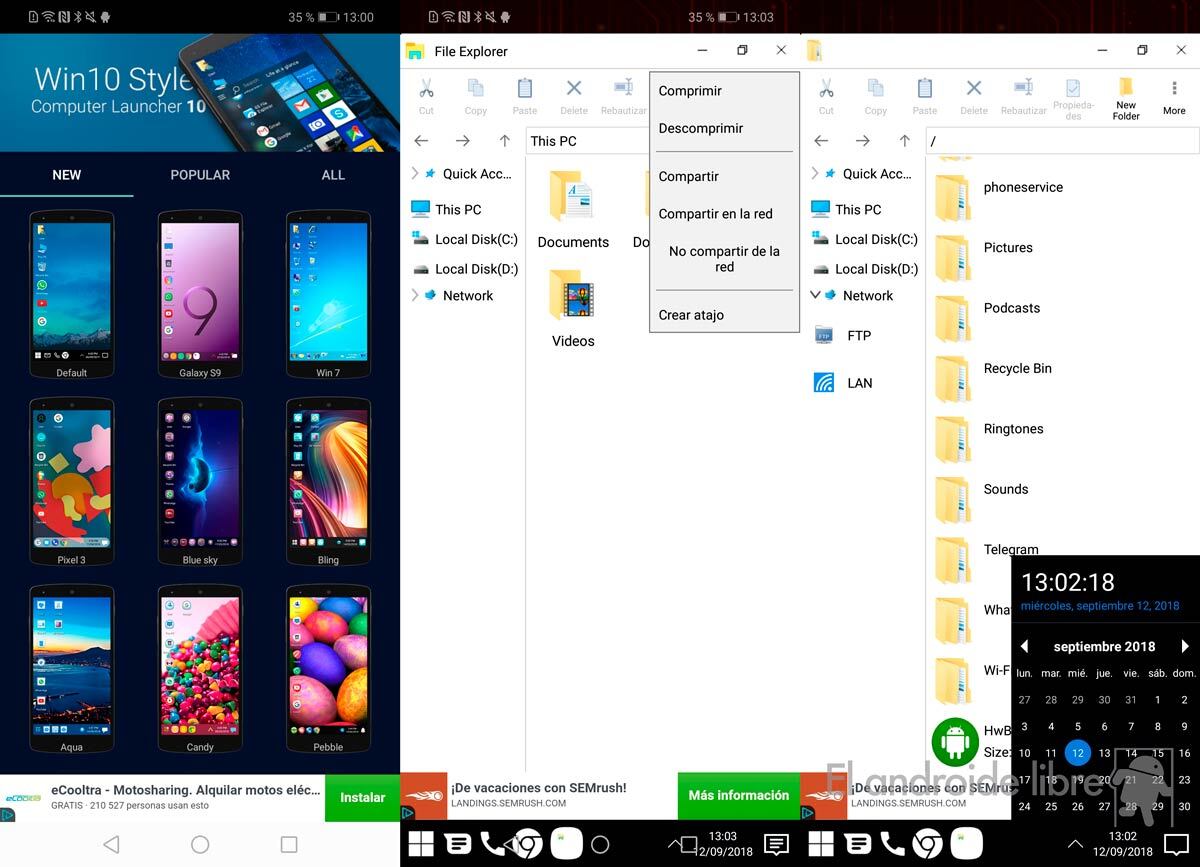
Task: Select the Cut tool in the File Explorer titled window
Action: tap(426, 96)
